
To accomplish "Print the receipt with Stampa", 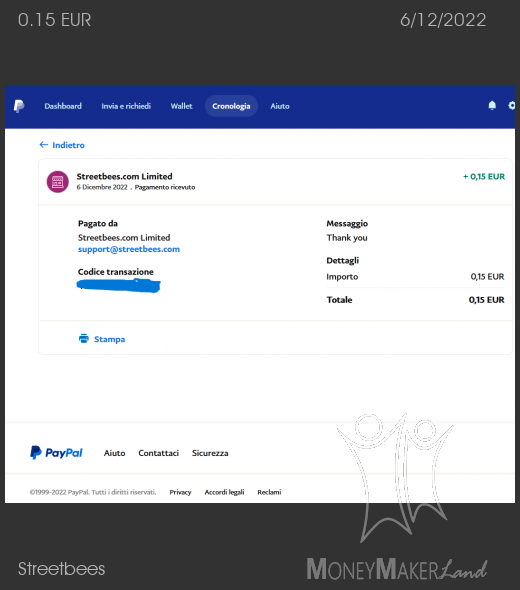I will 109,339.
